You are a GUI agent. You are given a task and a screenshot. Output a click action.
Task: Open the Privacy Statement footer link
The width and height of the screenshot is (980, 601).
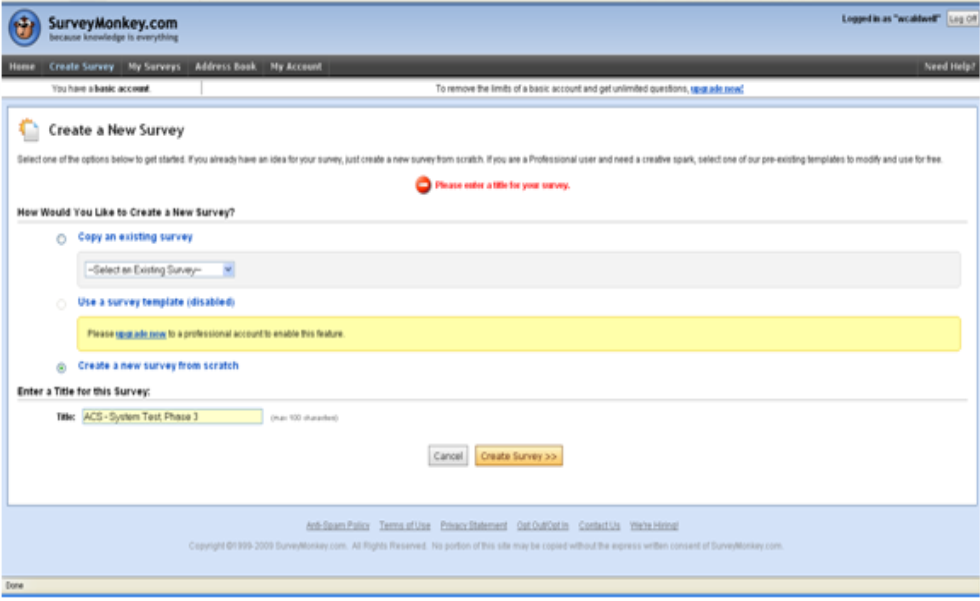[x=474, y=526]
